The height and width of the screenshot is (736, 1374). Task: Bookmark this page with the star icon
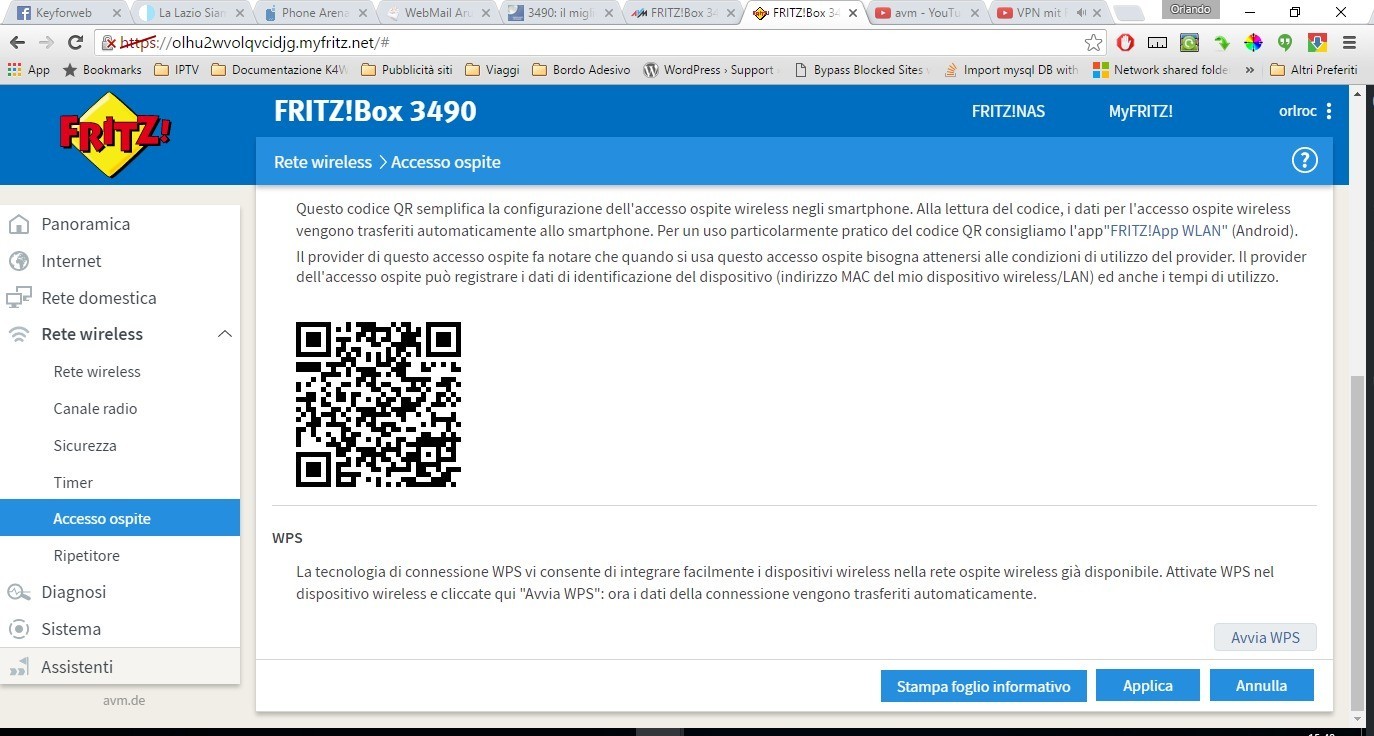pyautogui.click(x=1093, y=43)
